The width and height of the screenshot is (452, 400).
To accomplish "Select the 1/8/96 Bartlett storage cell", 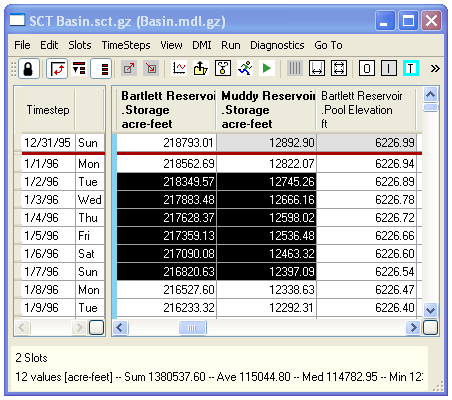I will pyautogui.click(x=167, y=290).
